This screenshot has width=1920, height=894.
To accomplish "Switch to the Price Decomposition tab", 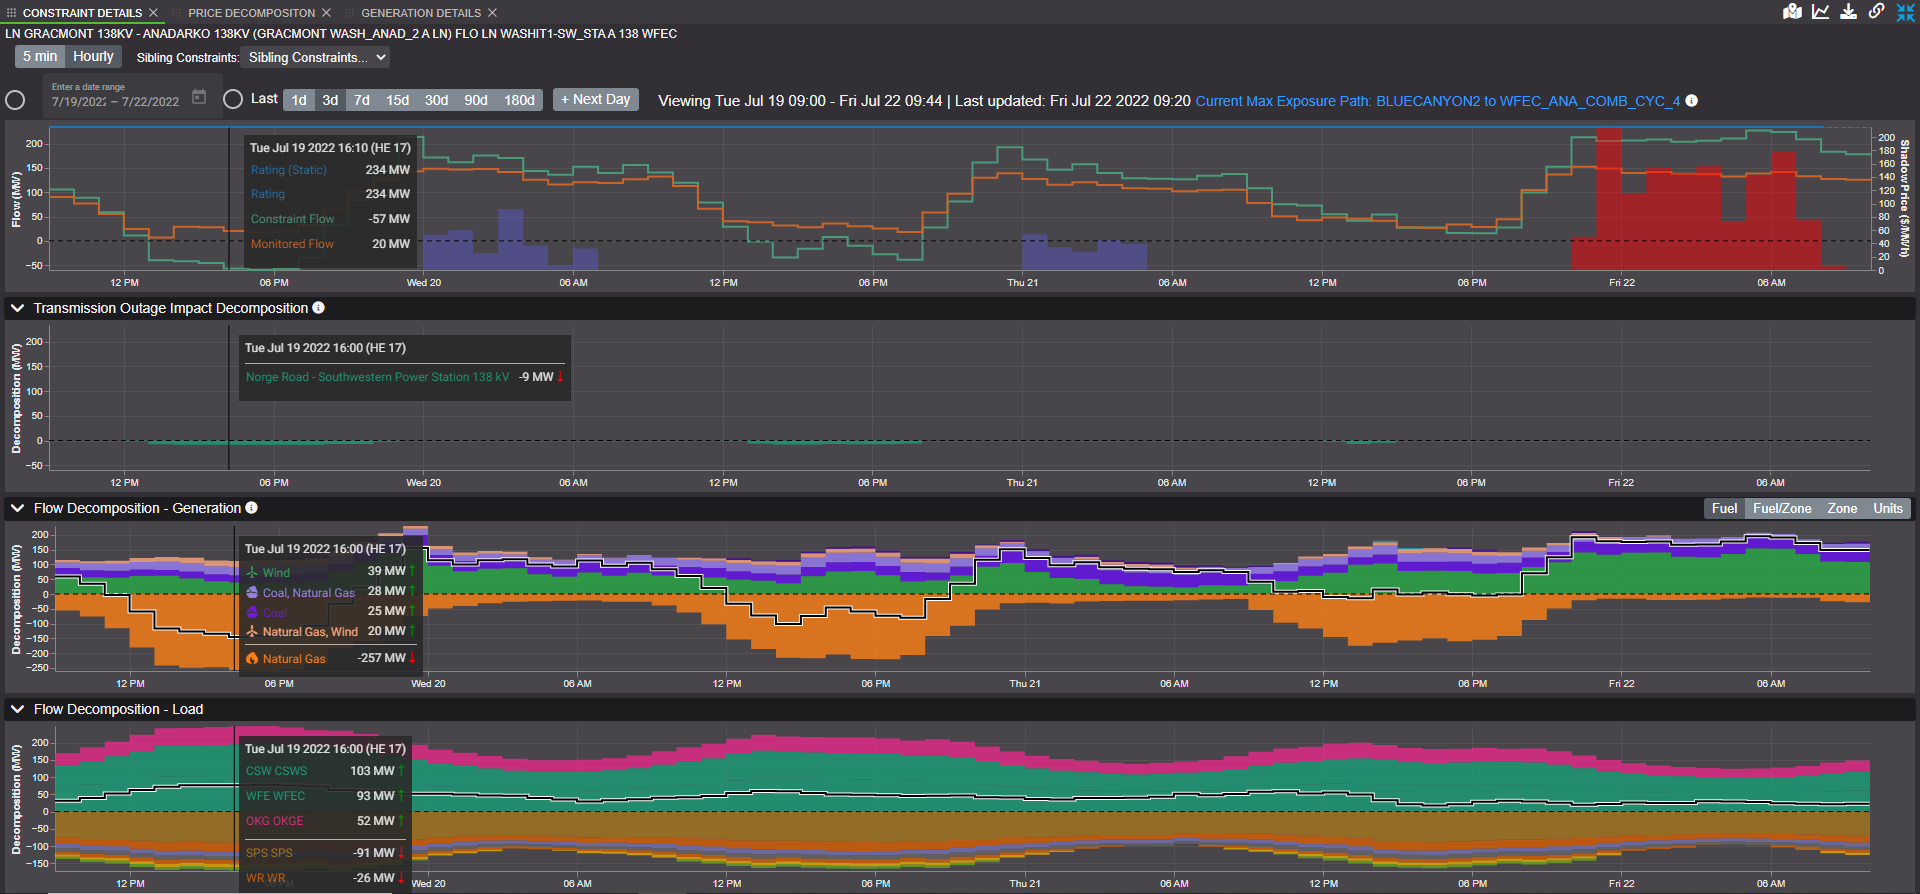I will tap(251, 13).
